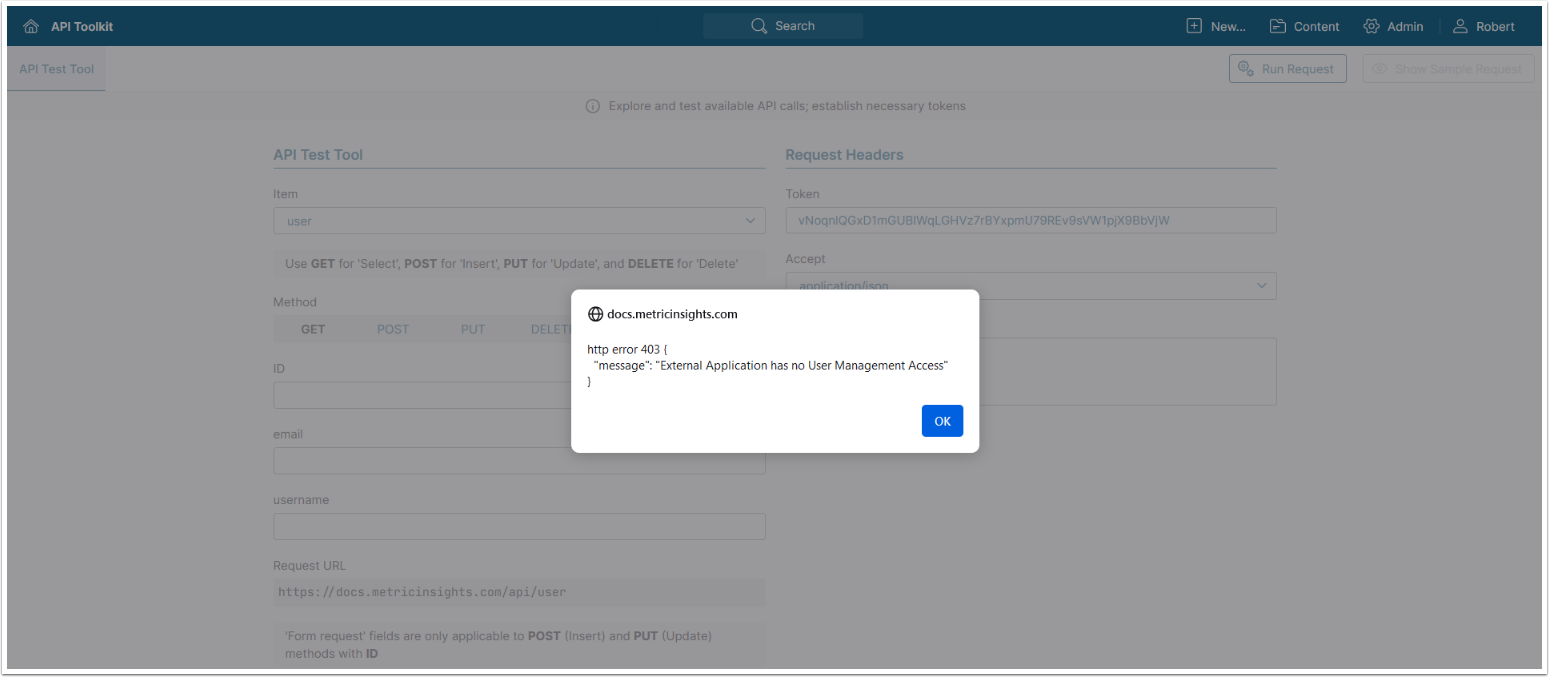The height and width of the screenshot is (677, 1549).
Task: Click the Run Request button label
Action: coord(1297,69)
